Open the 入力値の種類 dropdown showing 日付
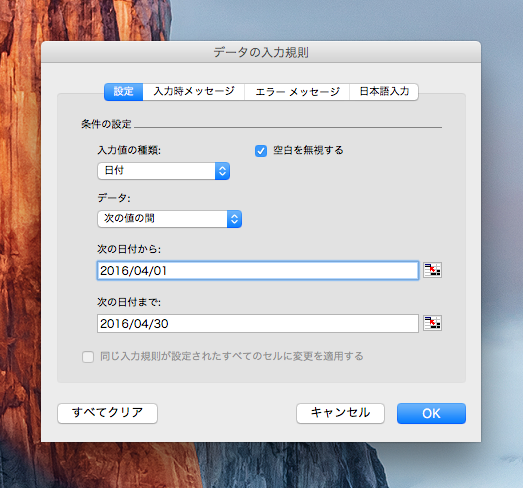 163,171
